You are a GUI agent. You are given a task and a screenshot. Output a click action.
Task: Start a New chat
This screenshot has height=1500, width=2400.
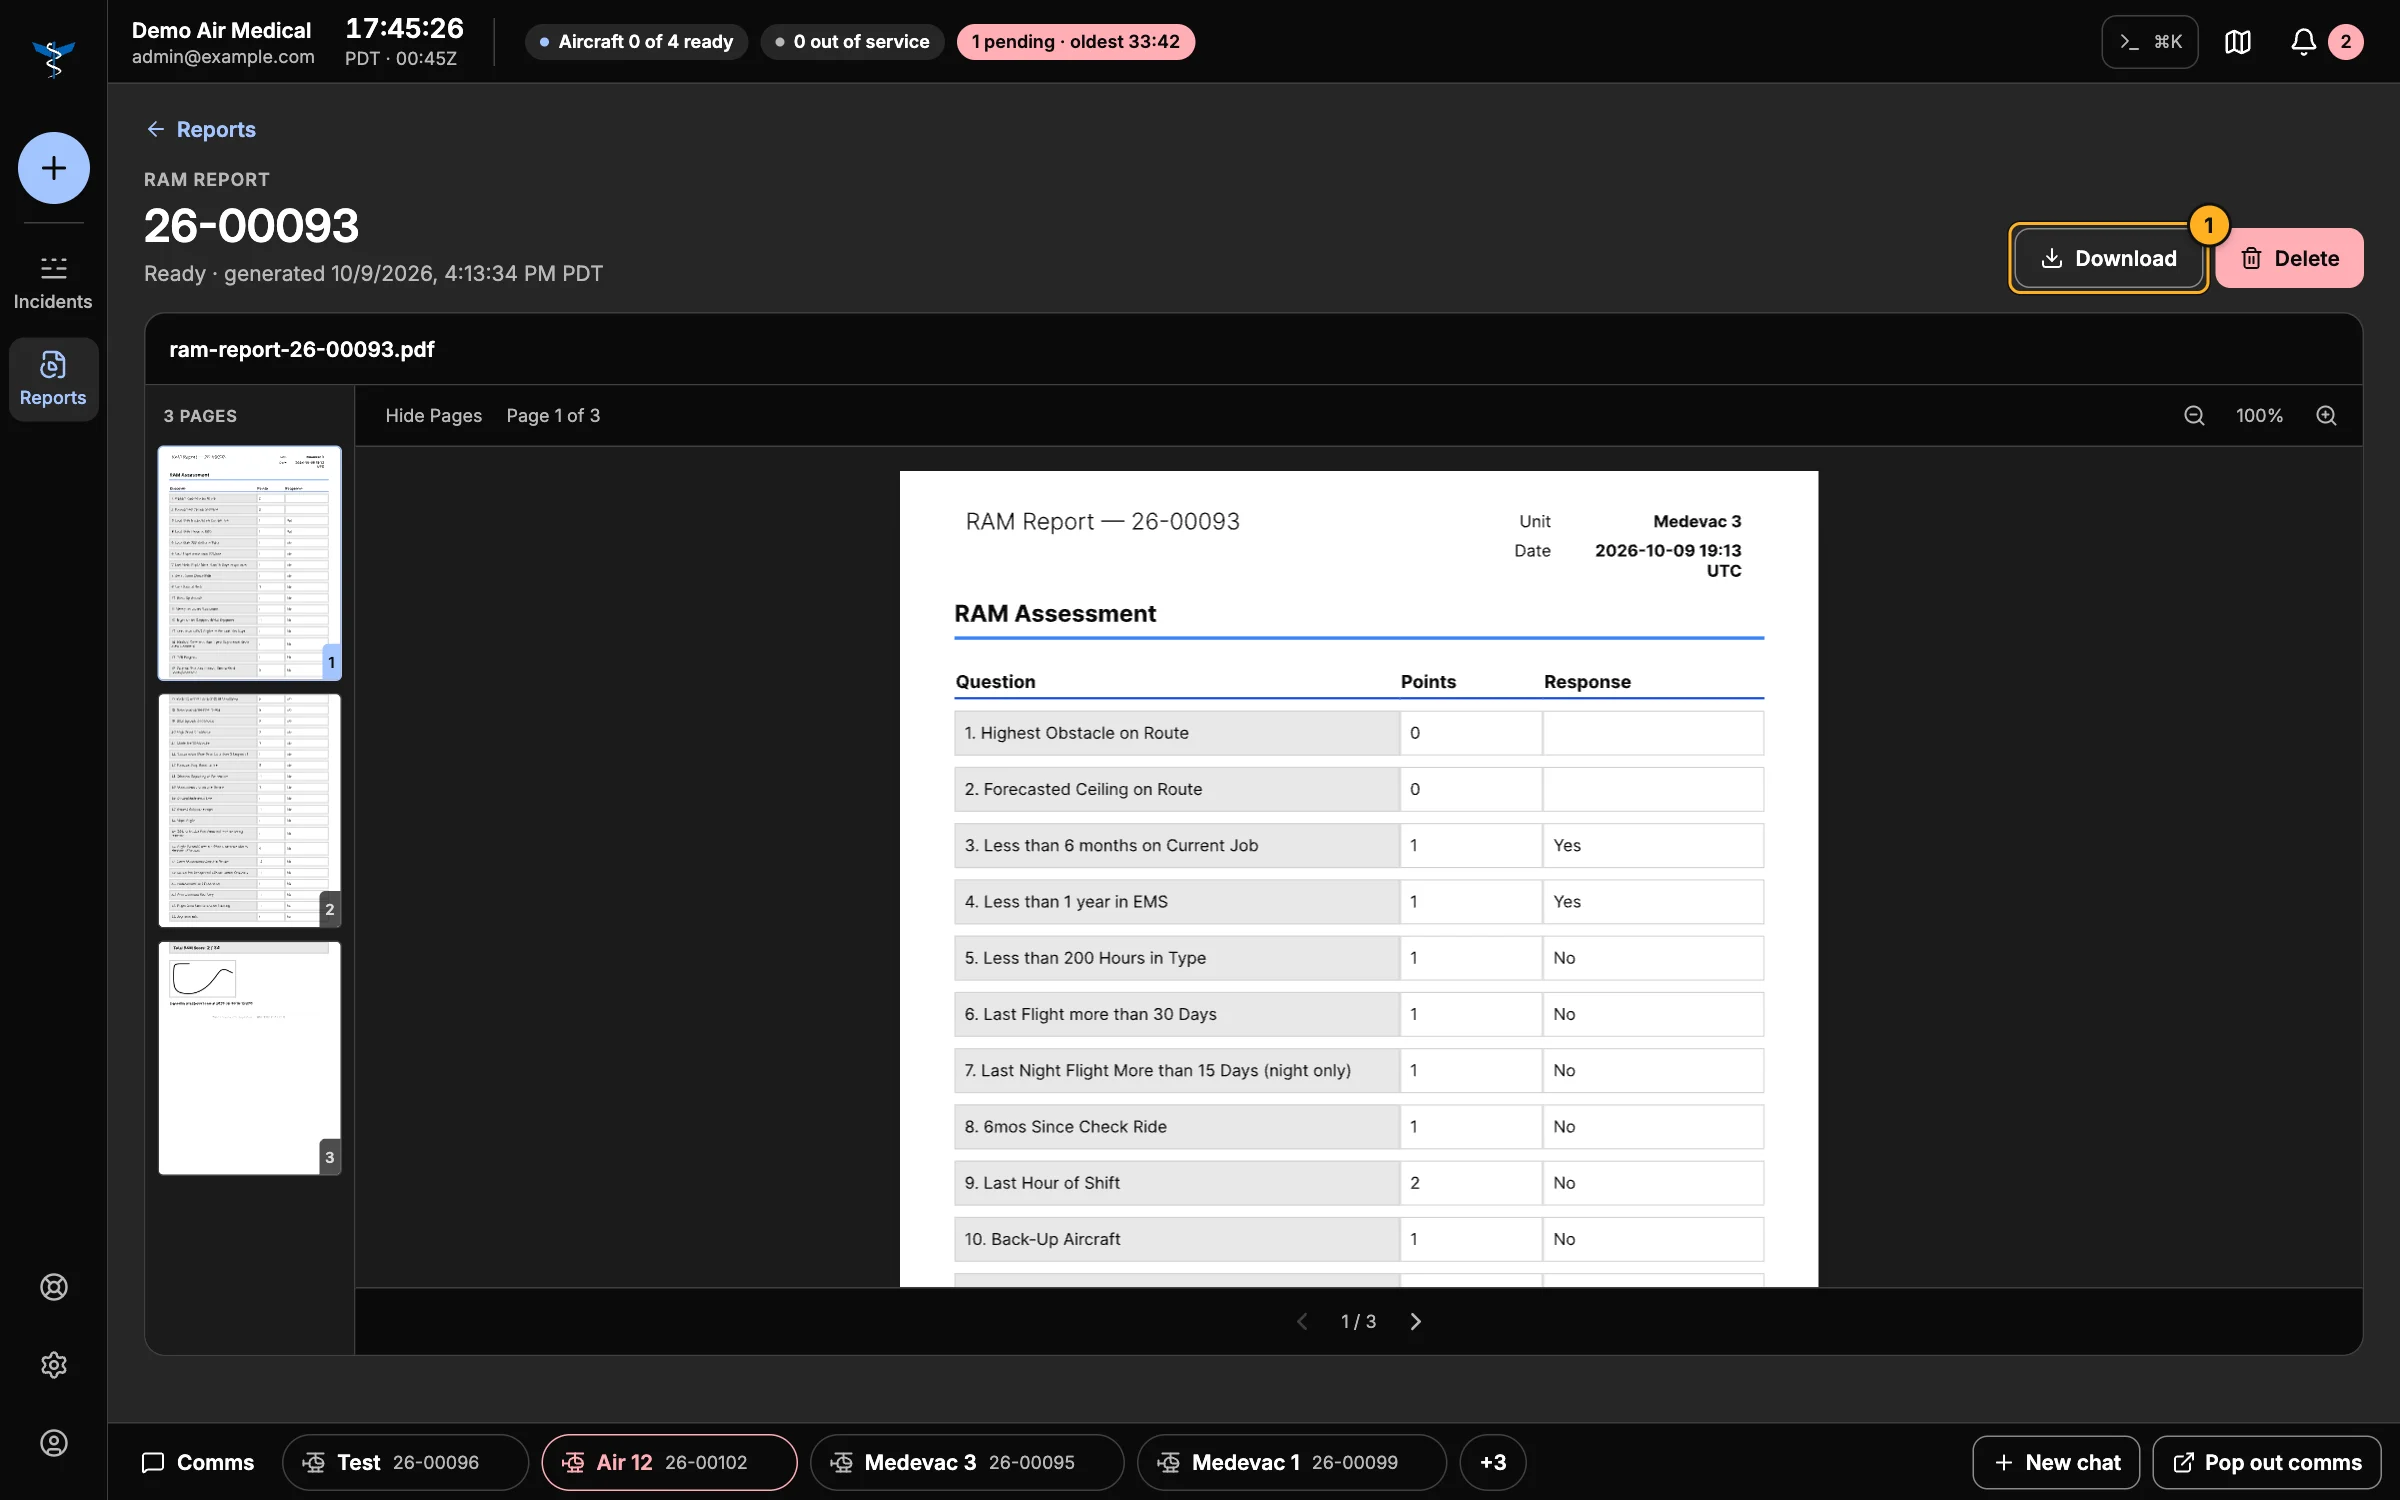click(2055, 1462)
